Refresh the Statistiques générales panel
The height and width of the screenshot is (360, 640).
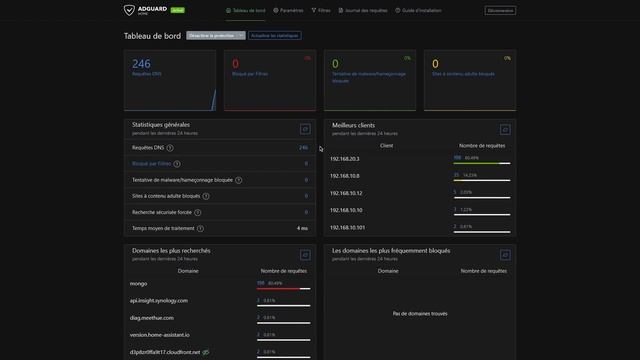[305, 129]
